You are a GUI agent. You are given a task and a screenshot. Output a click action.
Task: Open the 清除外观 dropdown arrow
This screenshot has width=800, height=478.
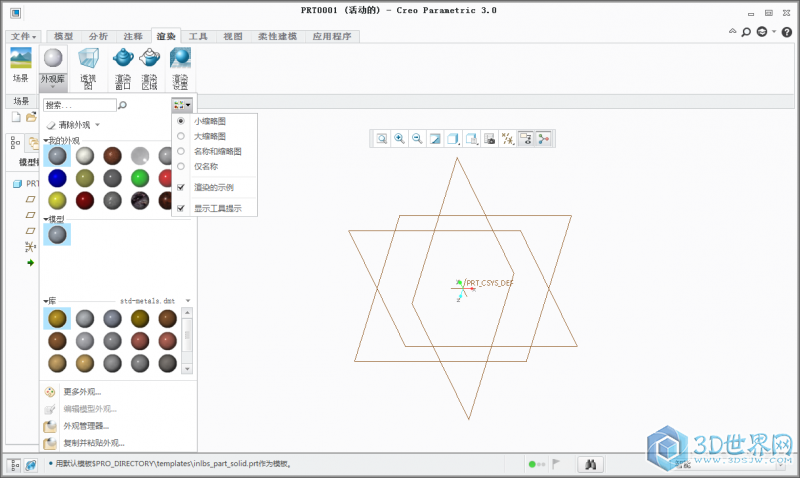point(97,125)
